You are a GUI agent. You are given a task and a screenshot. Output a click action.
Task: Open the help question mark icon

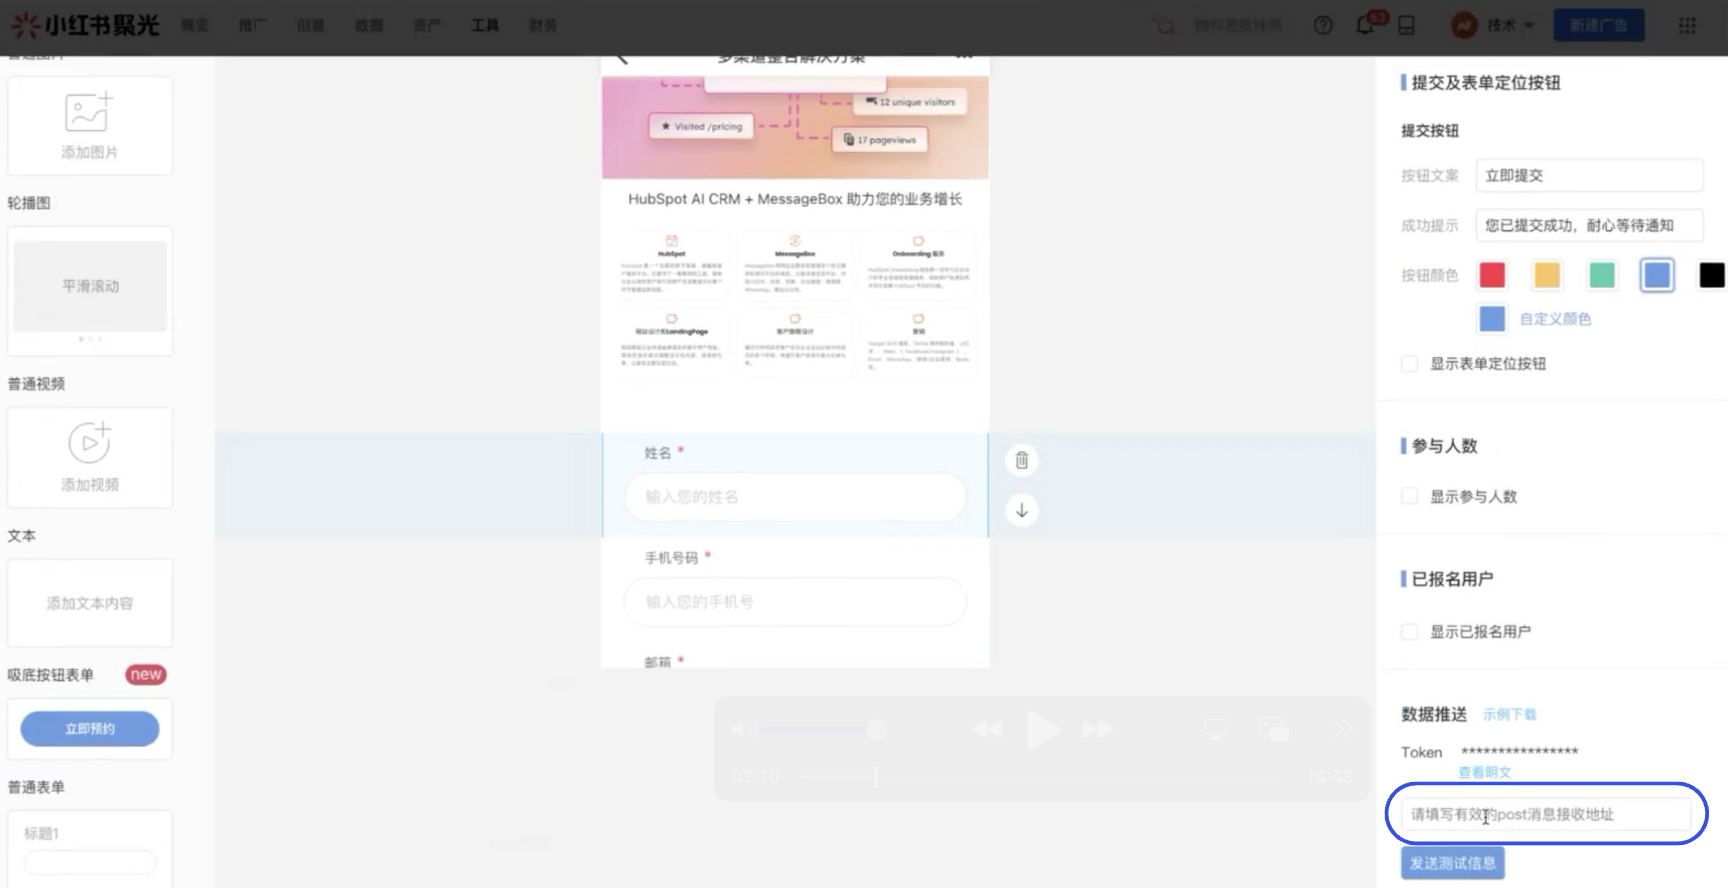(x=1323, y=25)
